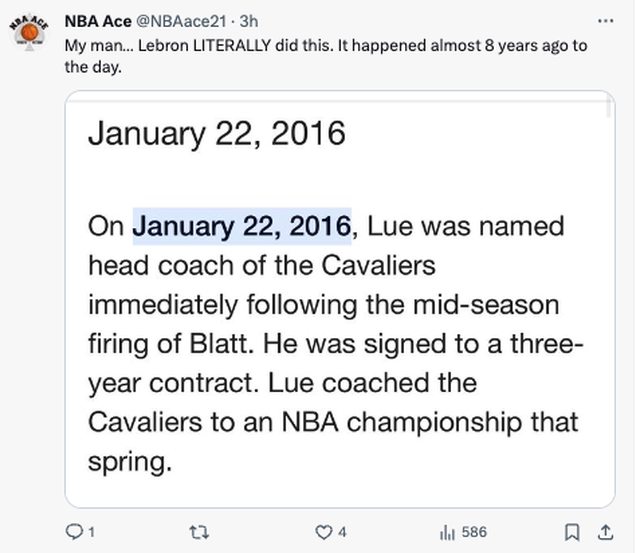Open the NBA Ace display name profile link
The image size is (640, 553).
point(98,20)
